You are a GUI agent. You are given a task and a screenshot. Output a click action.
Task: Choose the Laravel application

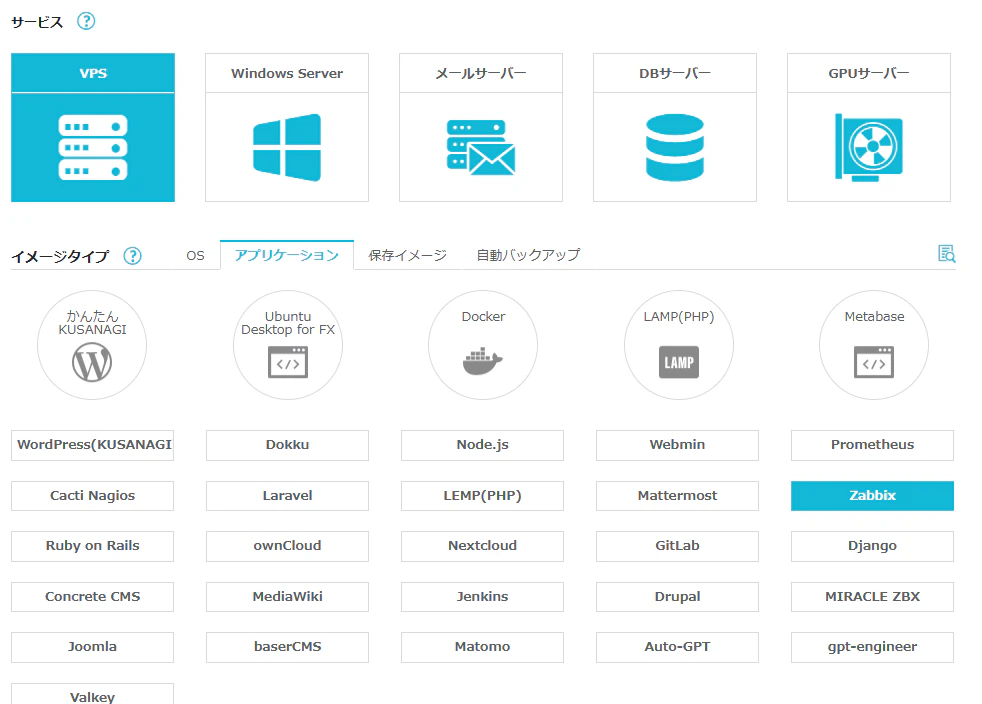pyautogui.click(x=287, y=495)
